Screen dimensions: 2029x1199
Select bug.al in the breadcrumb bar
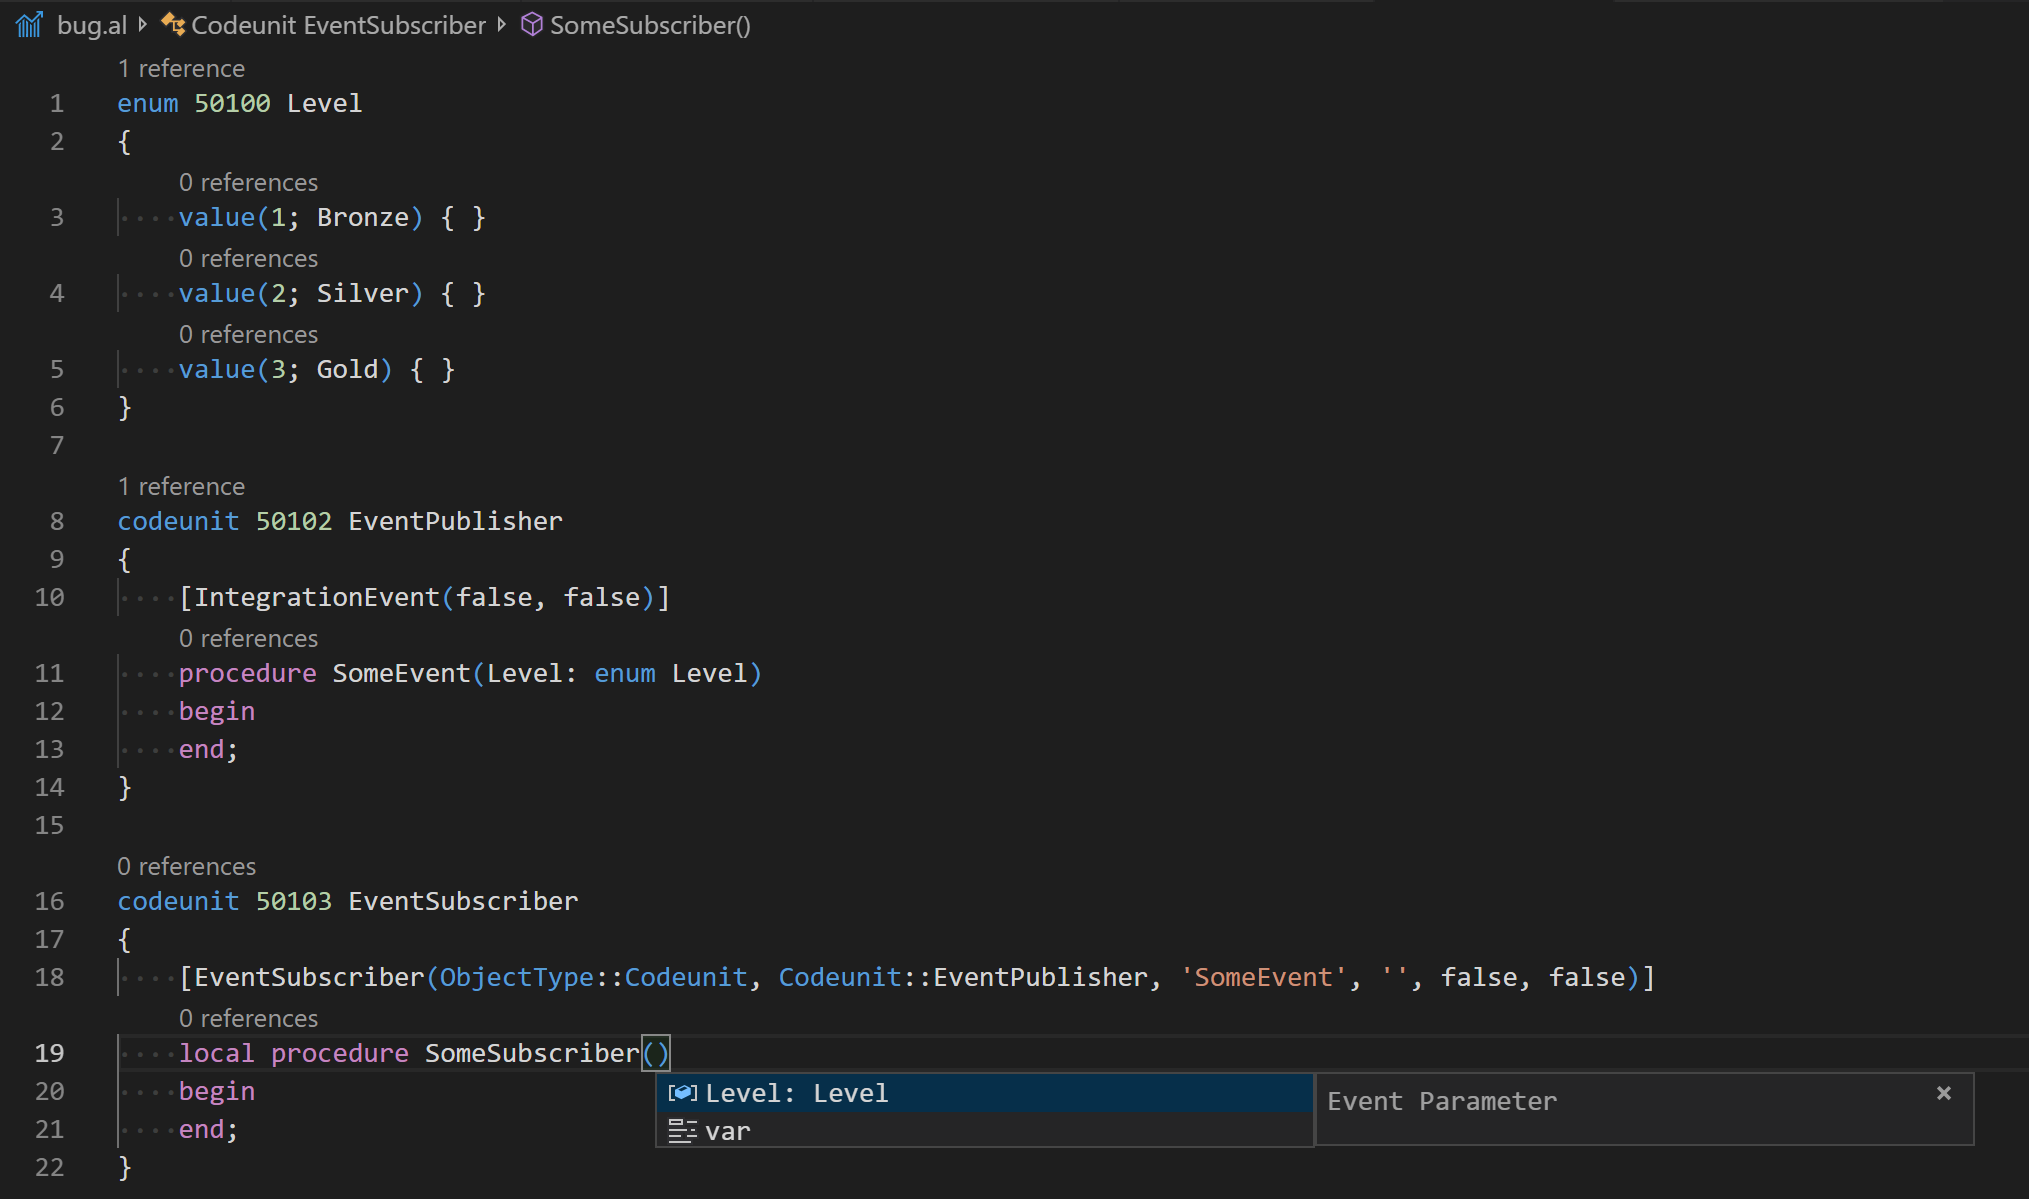[x=92, y=24]
